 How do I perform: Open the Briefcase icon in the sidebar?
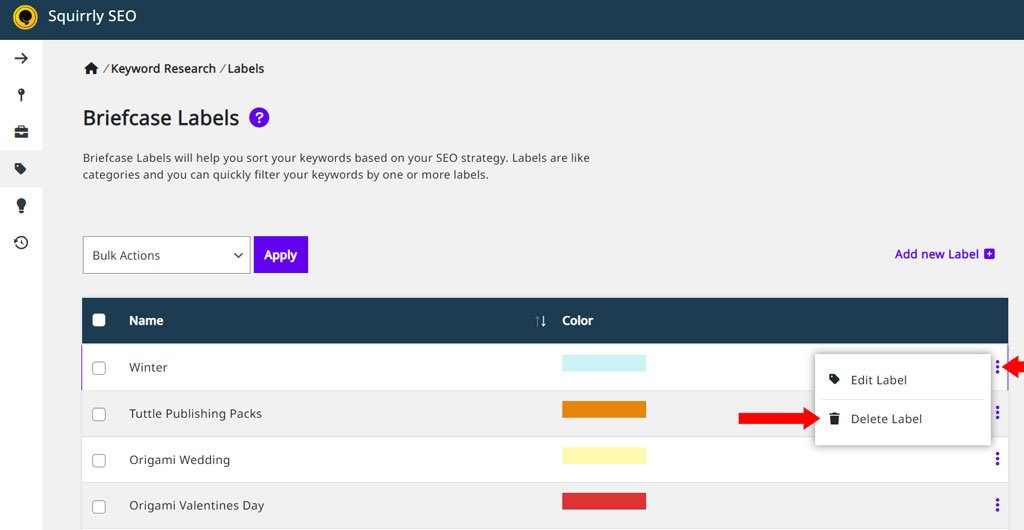pos(22,132)
